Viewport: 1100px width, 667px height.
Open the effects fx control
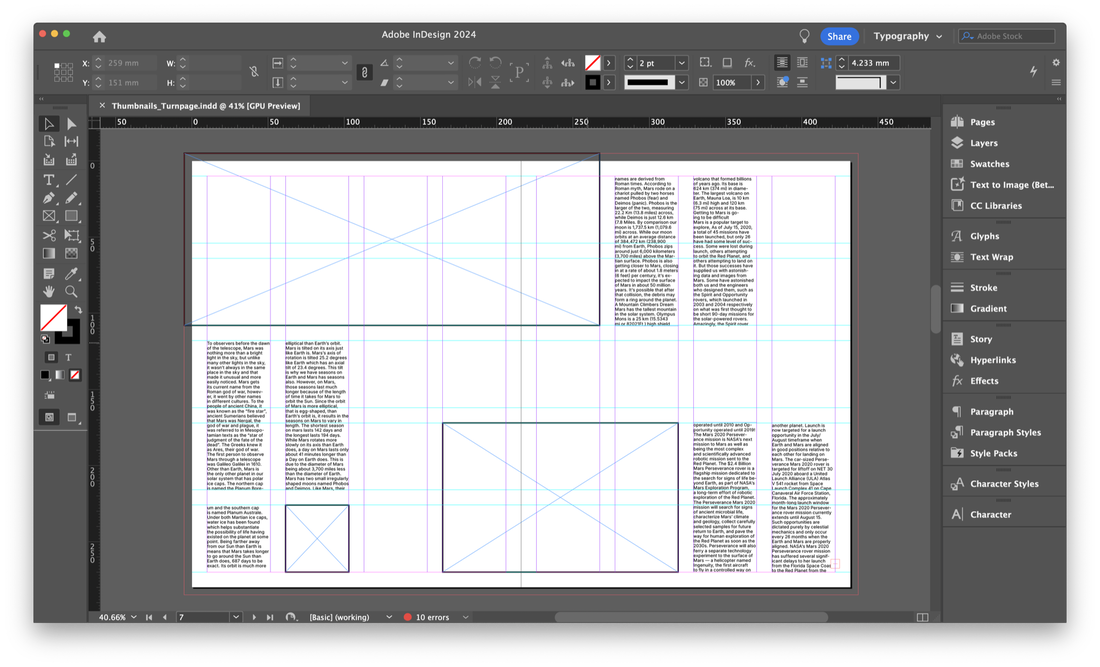[x=749, y=62]
